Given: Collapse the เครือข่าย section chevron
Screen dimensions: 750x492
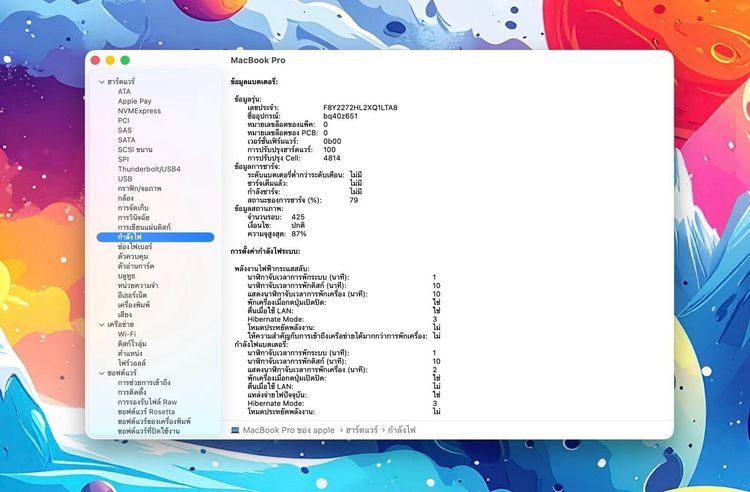Looking at the screenshot, I should (x=101, y=325).
